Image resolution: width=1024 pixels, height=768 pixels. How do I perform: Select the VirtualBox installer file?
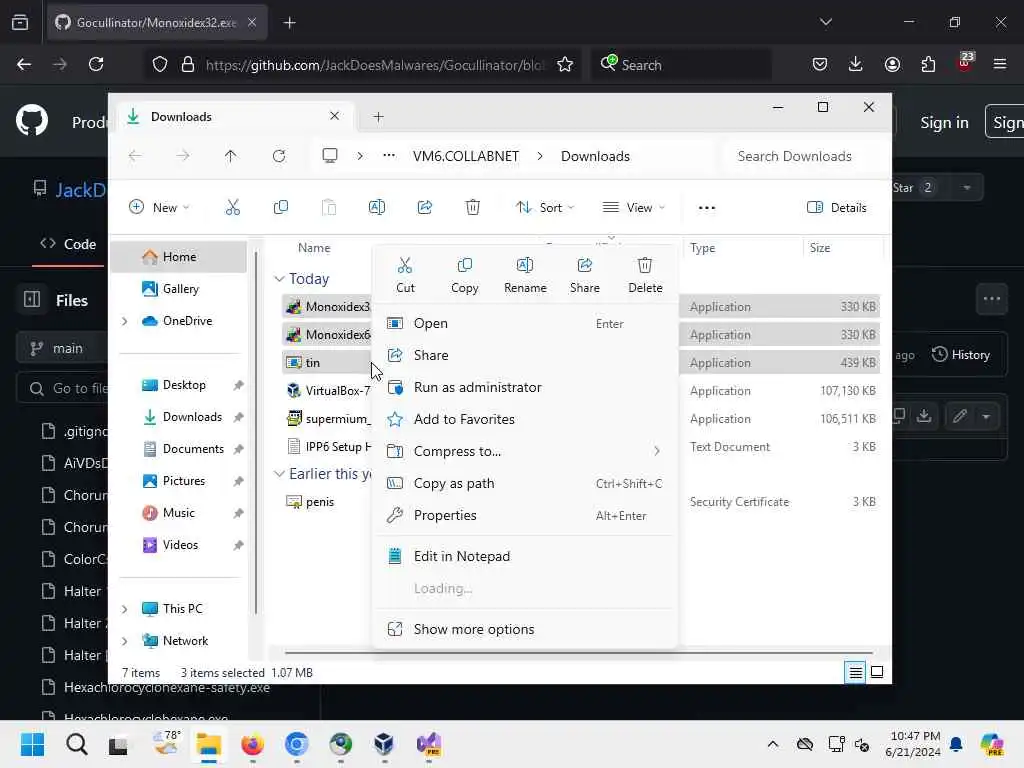(328, 391)
